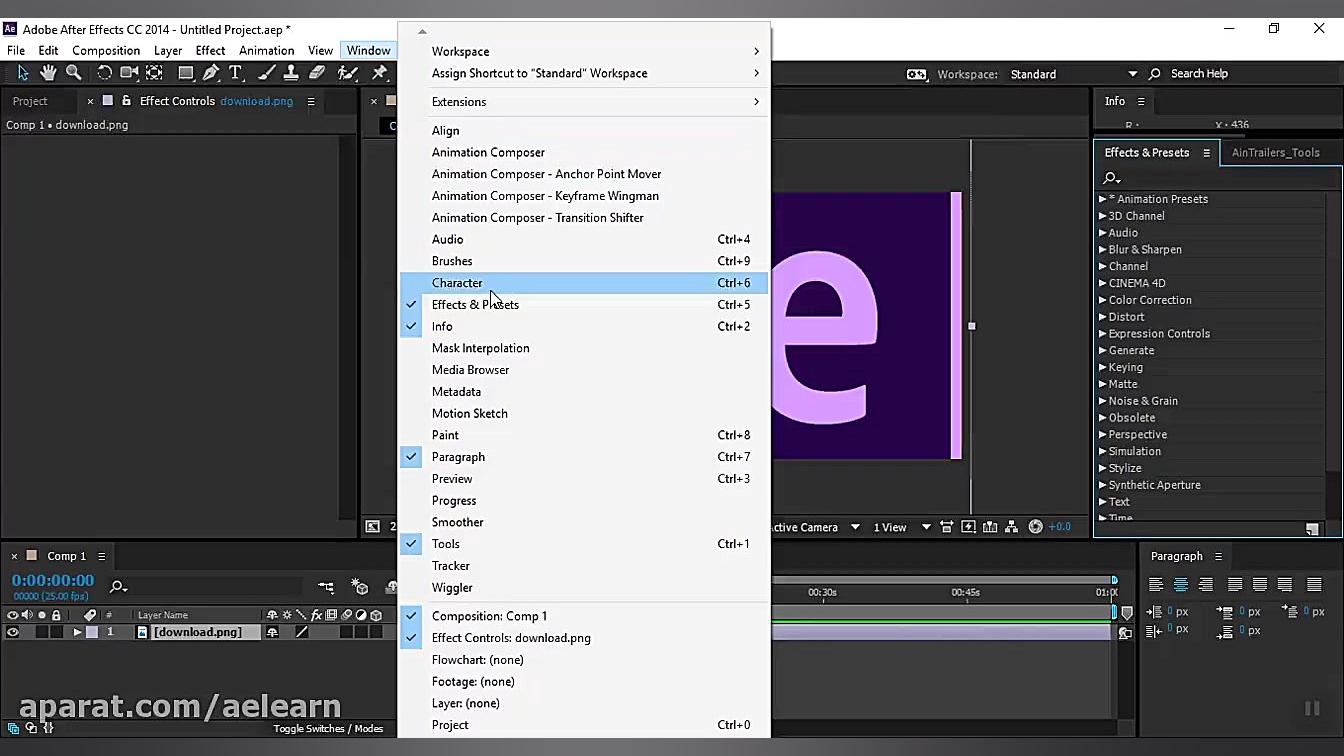
Task: Choose Character in Window menu
Action: coord(584,283)
